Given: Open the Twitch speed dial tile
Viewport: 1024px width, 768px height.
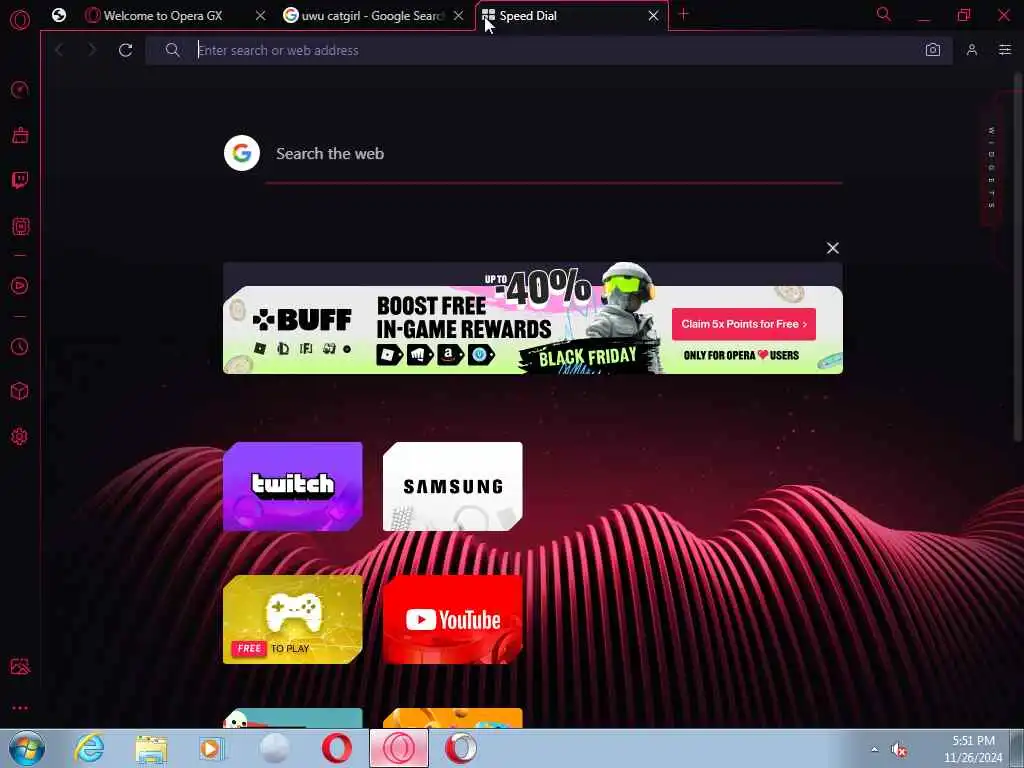Looking at the screenshot, I should point(293,487).
